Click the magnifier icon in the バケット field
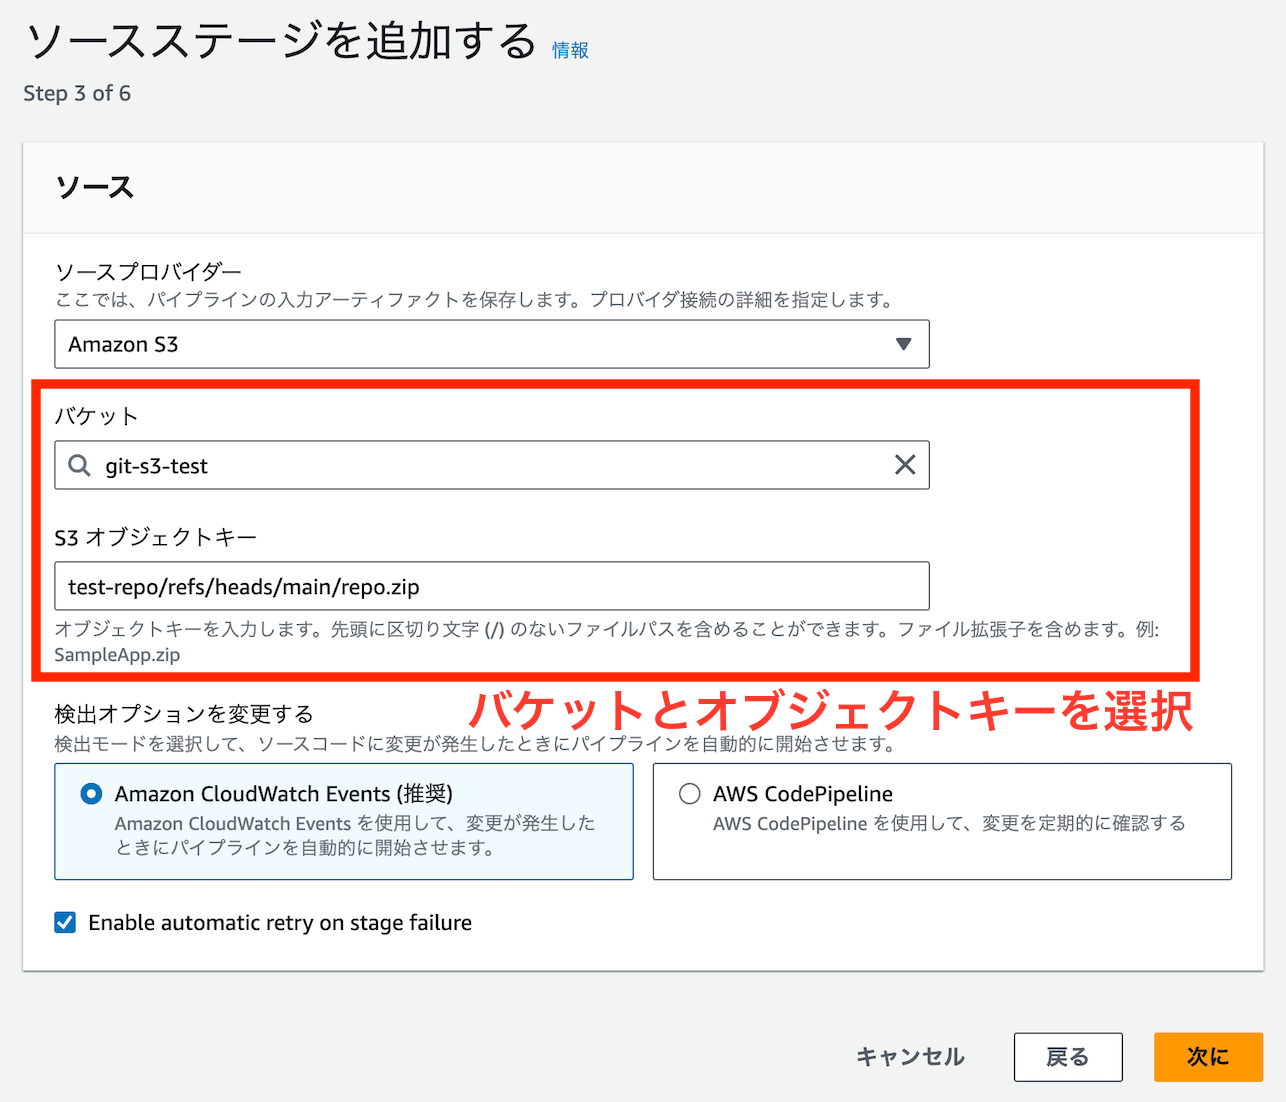 tap(79, 465)
